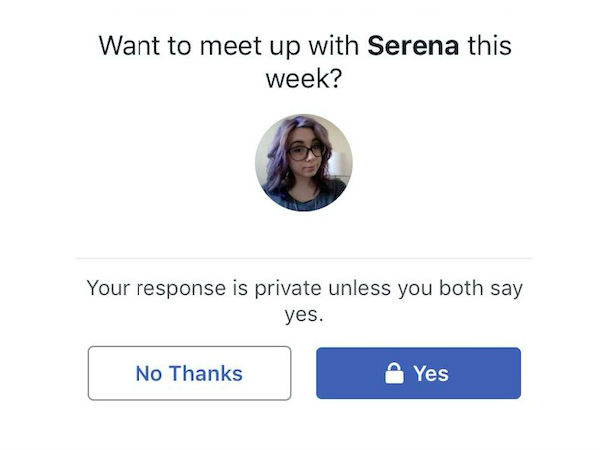Click the lock icon on Yes button
Image resolution: width=600 pixels, height=450 pixels.
tap(395, 374)
